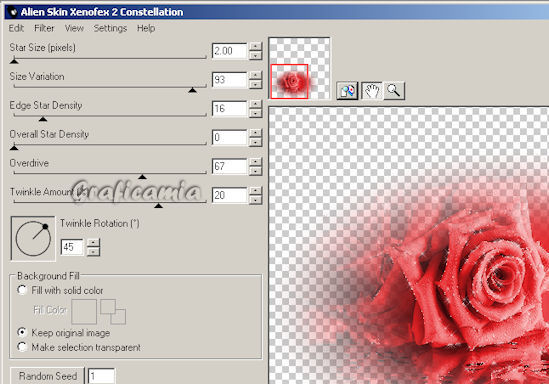The image size is (549, 384).
Task: Increase Size Variation with up arrow
Action: point(256,75)
